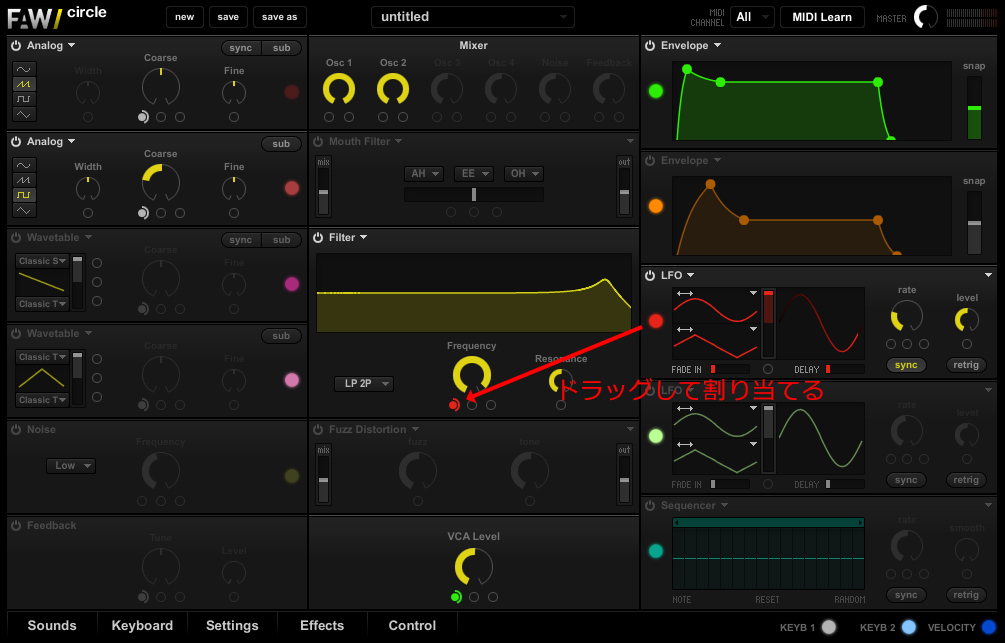This screenshot has width=1005, height=643.
Task: Click the first Envelope graph display
Action: coord(812,101)
